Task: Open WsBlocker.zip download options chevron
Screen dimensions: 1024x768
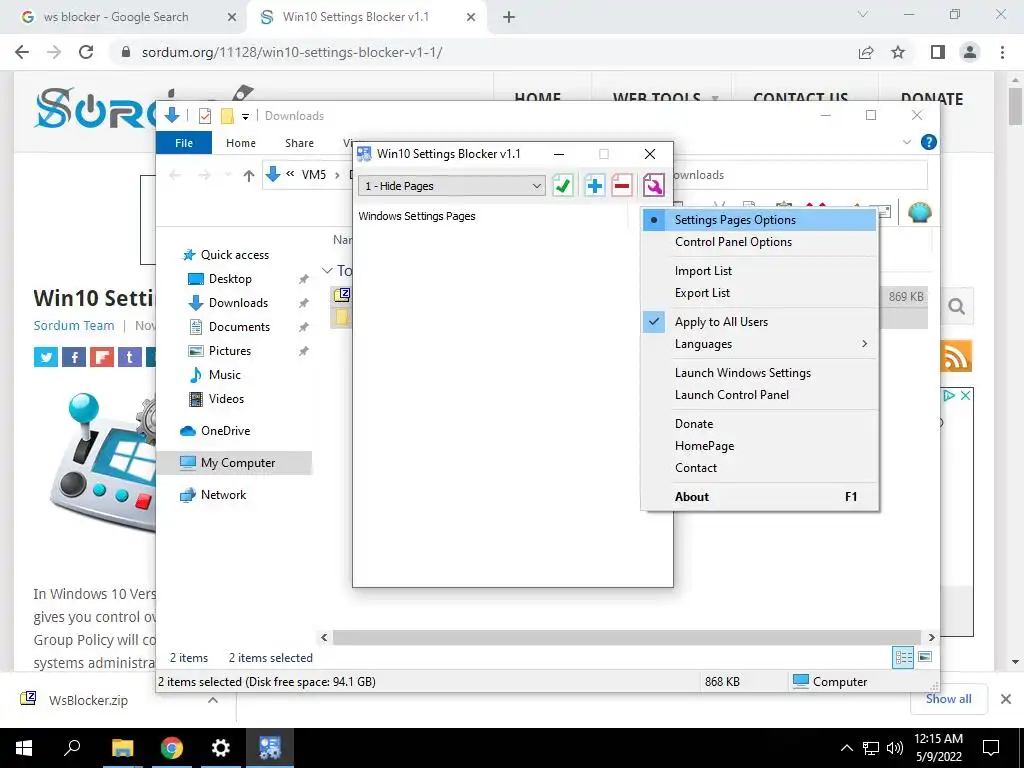Action: coord(213,700)
